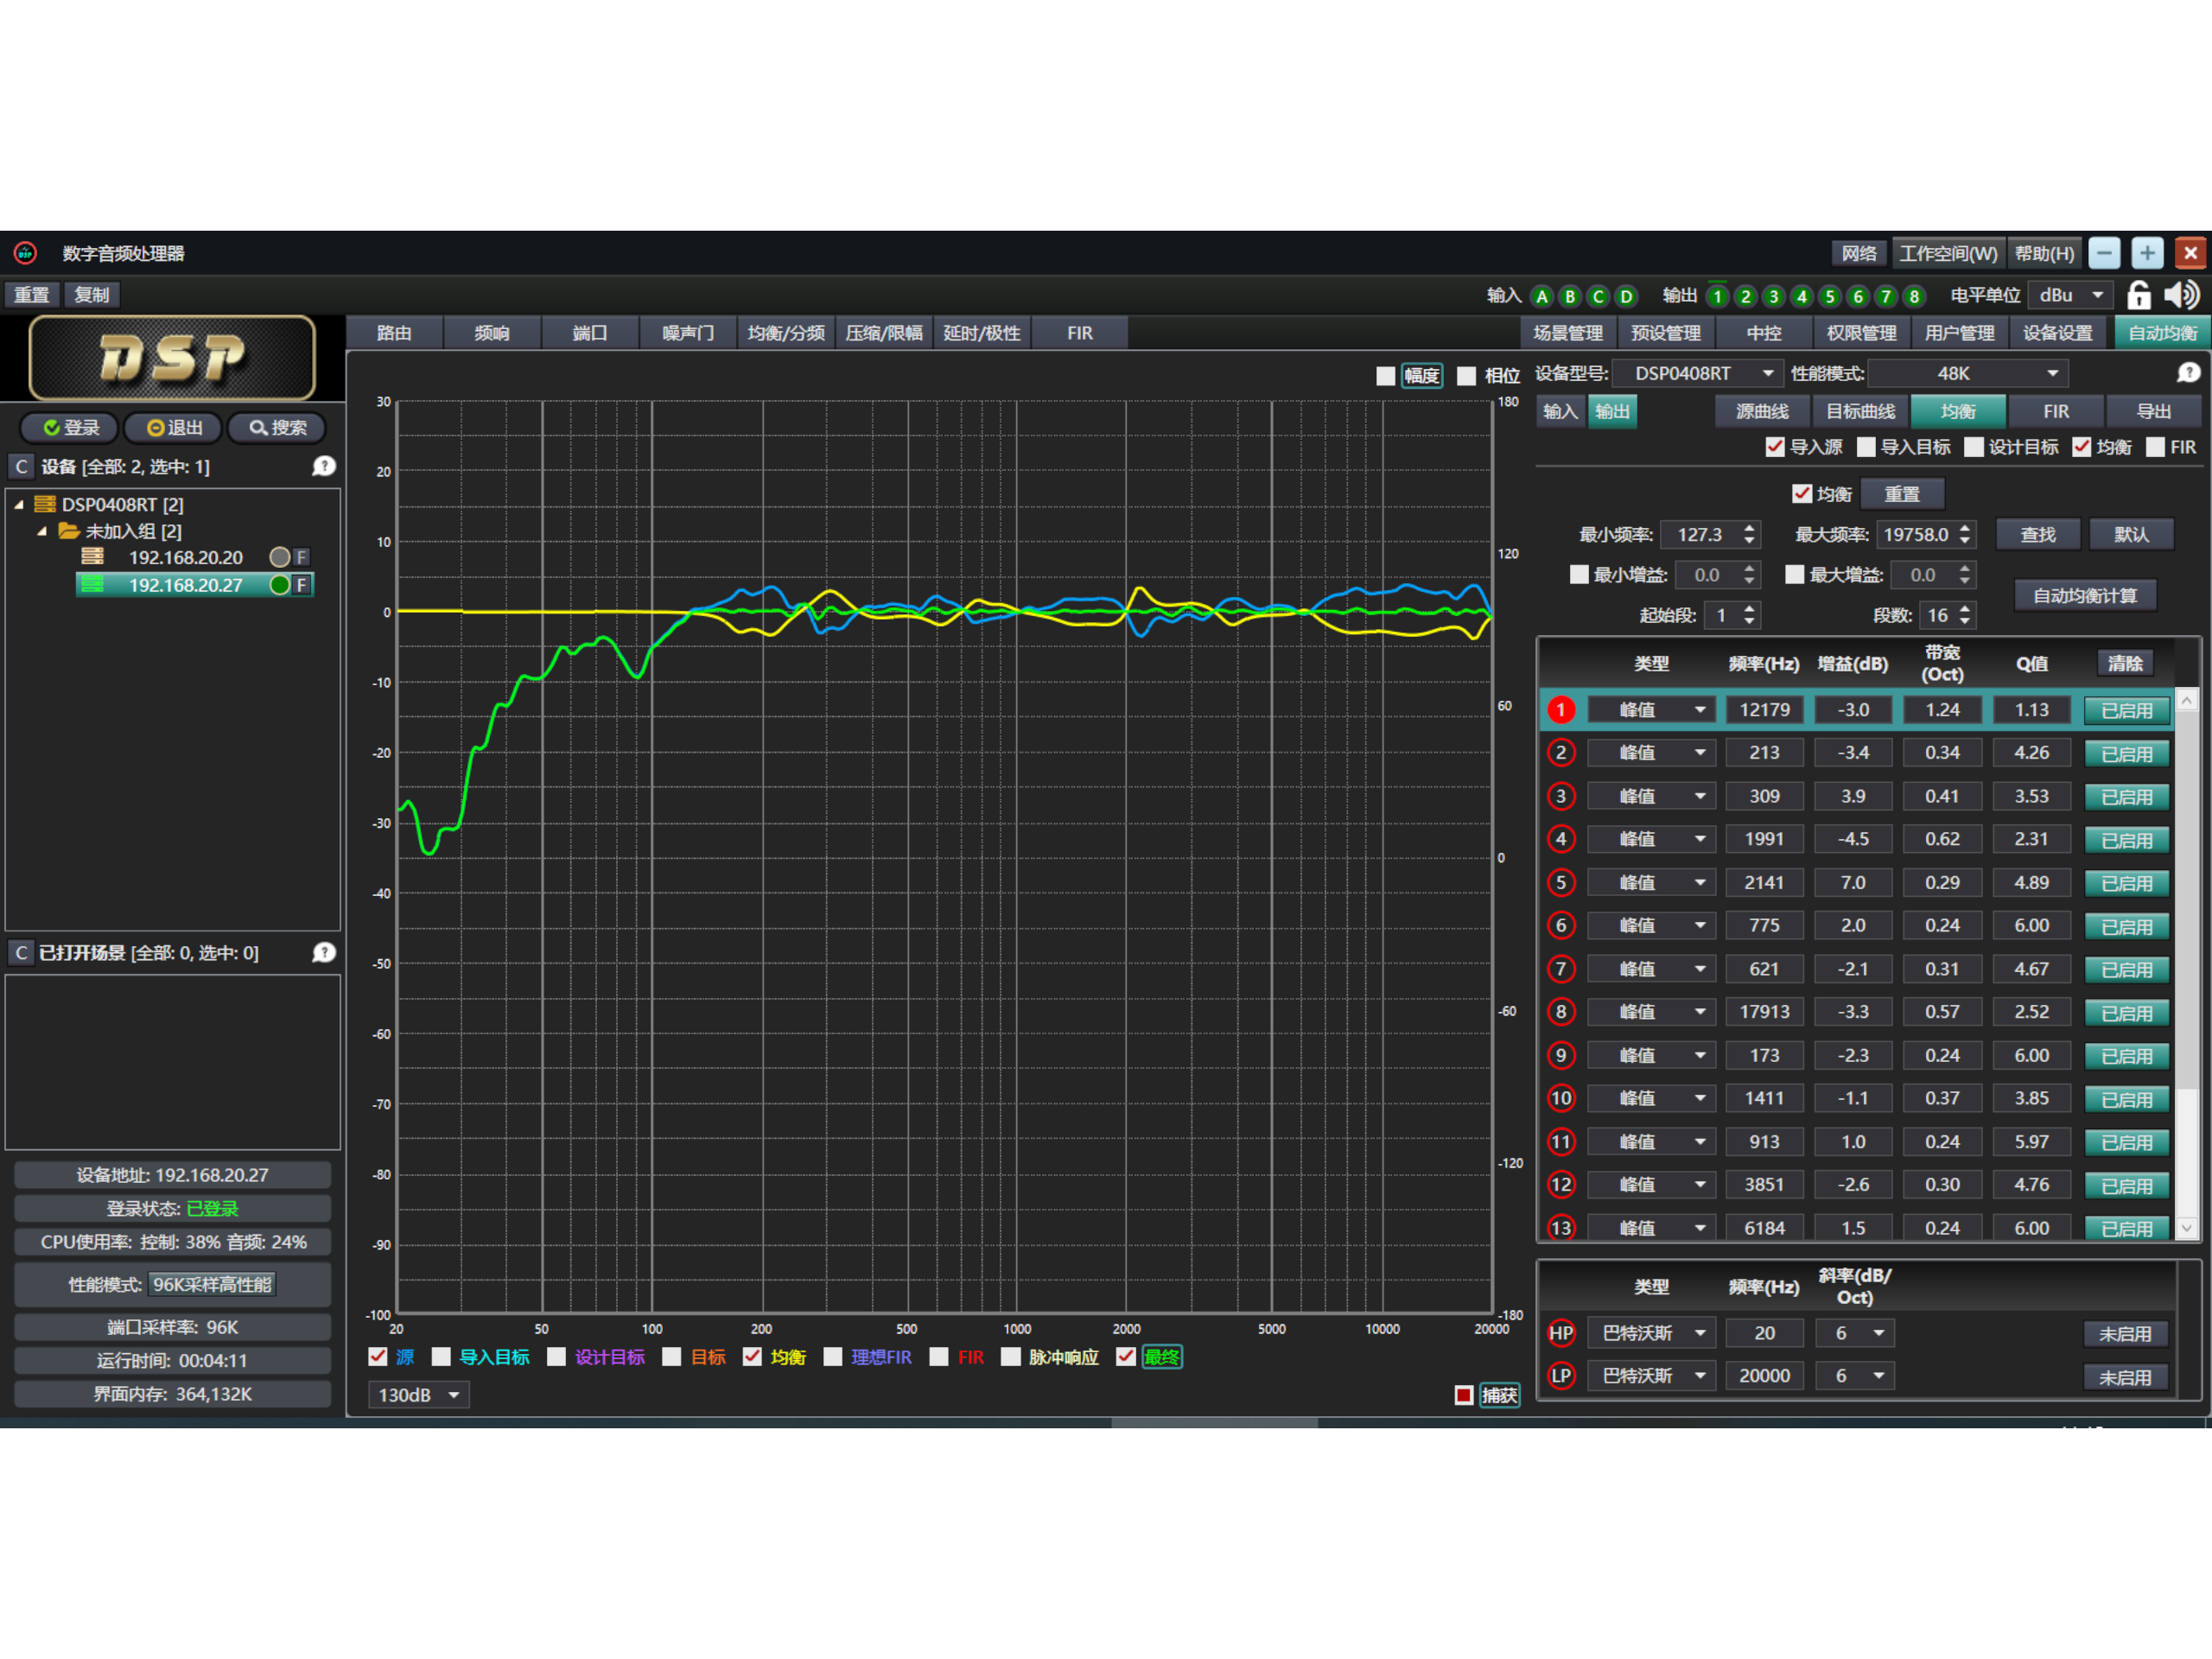Select device 192.168.20.27 in tree
The image size is (2212, 1659).
tap(195, 585)
